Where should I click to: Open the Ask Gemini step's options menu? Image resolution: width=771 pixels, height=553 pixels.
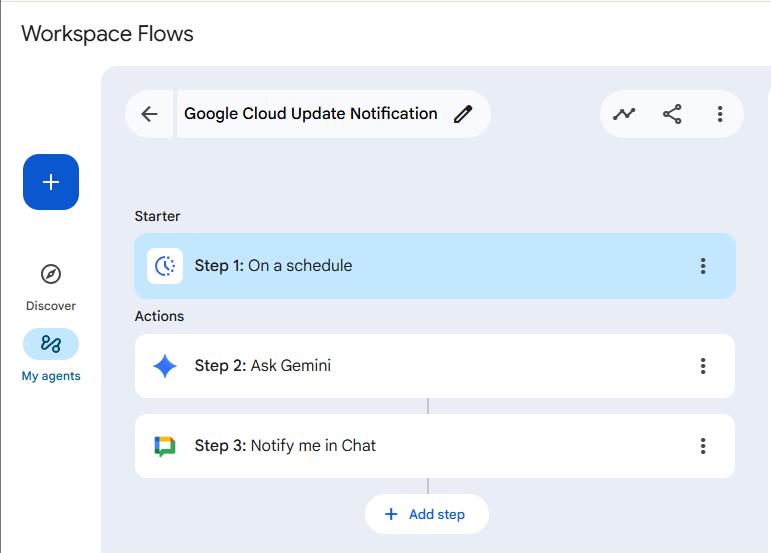703,366
